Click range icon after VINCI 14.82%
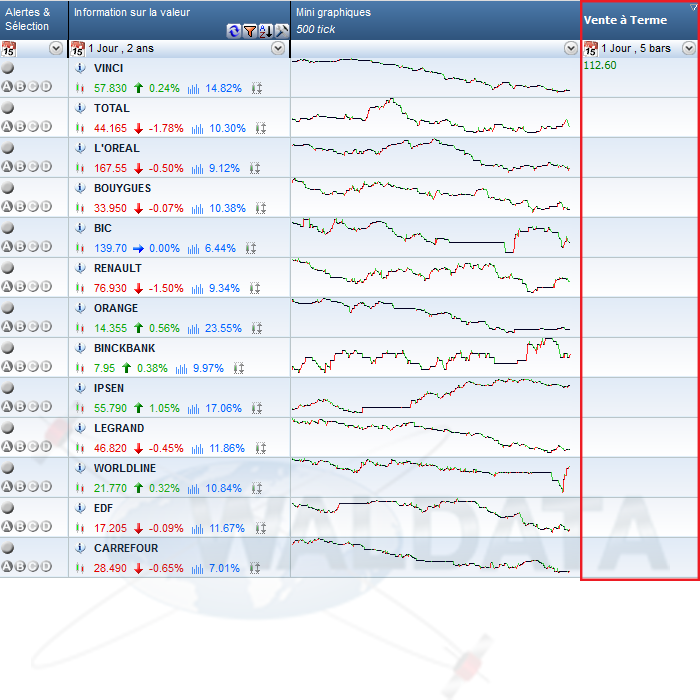Image resolution: width=700 pixels, height=700 pixels. pyautogui.click(x=257, y=88)
